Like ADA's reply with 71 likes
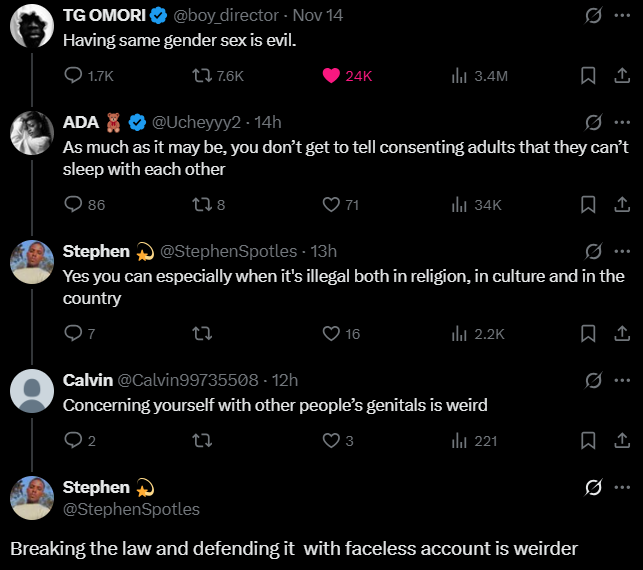Viewport: 643px width, 570px height. tap(332, 205)
